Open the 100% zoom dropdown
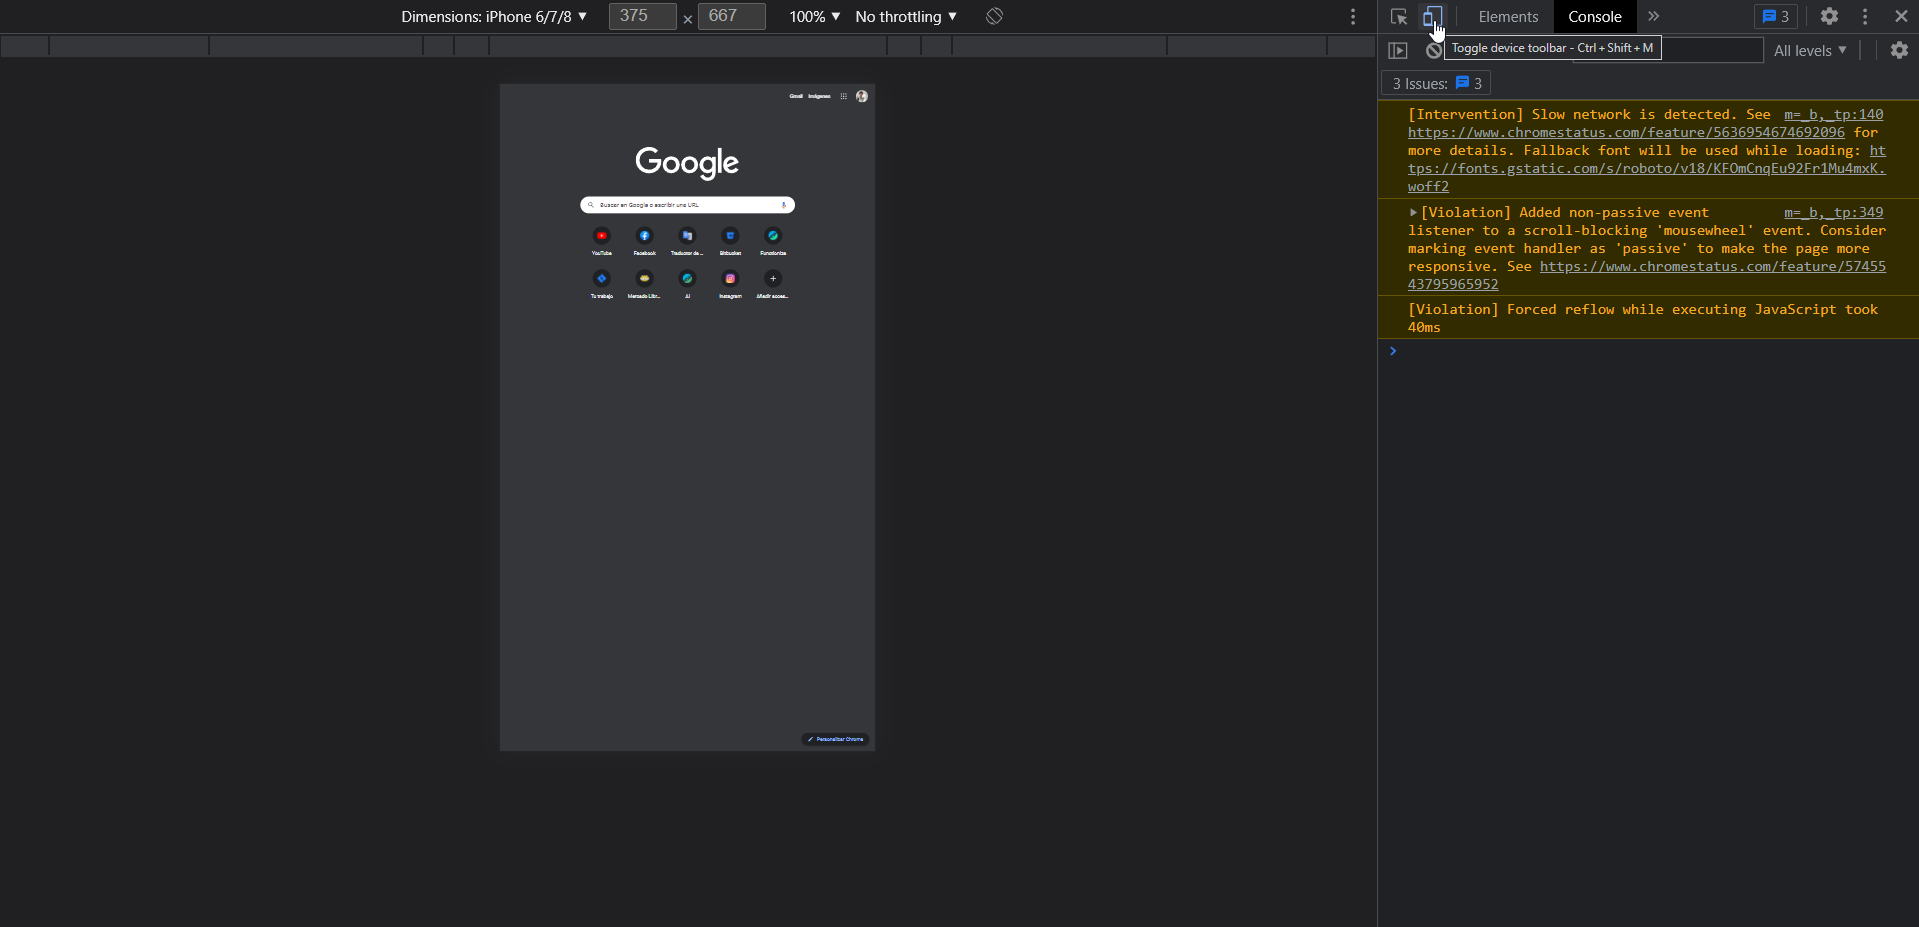This screenshot has width=1919, height=927. (x=814, y=16)
